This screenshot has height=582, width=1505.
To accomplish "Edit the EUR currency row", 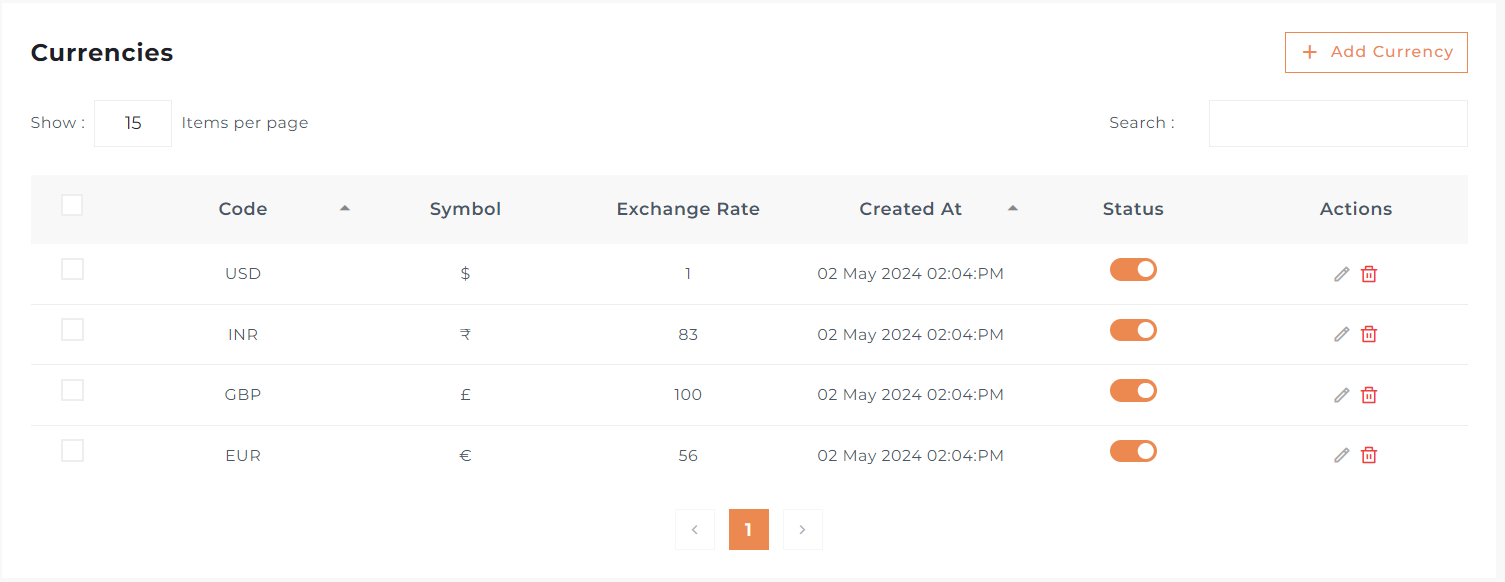I will [x=1342, y=456].
